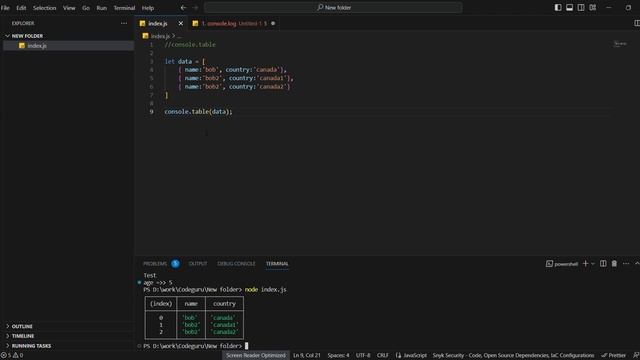The height and width of the screenshot is (360, 640).
Task: Click the problems count badge
Action: [176, 264]
